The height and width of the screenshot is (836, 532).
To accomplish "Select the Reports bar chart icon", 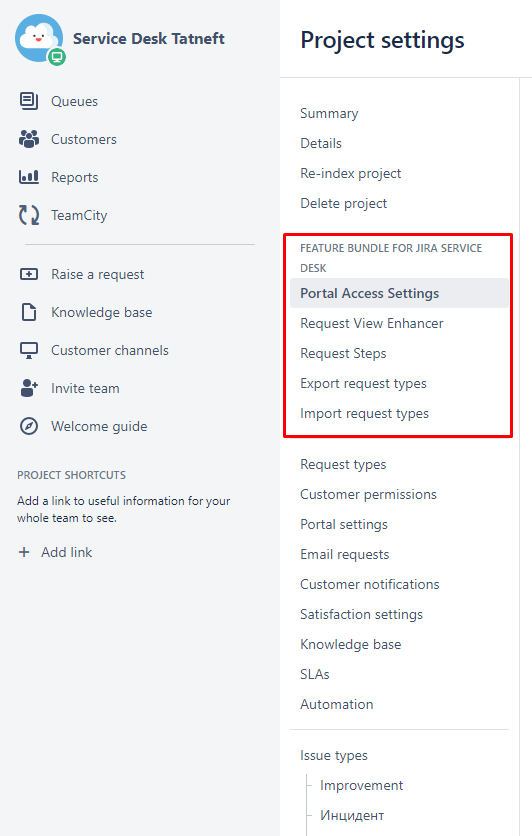I will [29, 177].
